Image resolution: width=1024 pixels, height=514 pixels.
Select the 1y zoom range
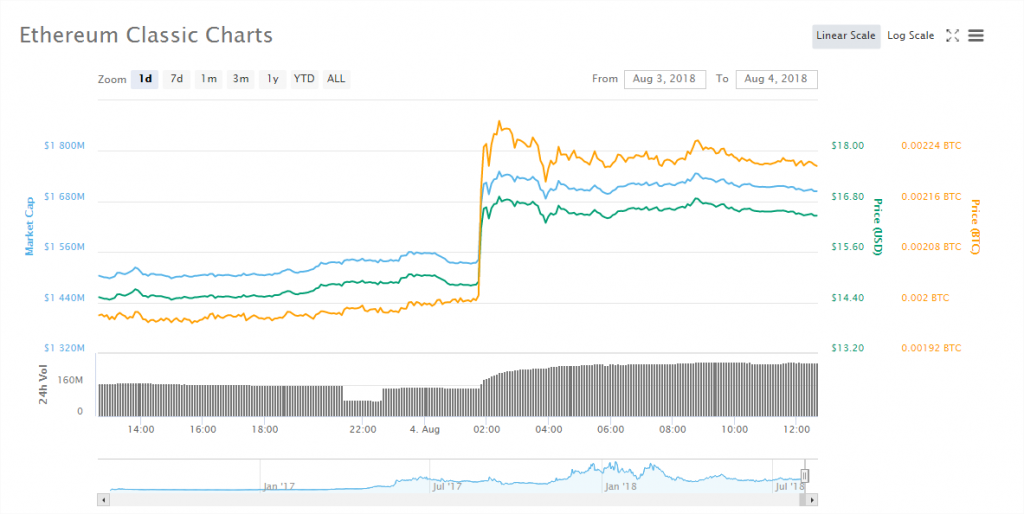coord(272,79)
